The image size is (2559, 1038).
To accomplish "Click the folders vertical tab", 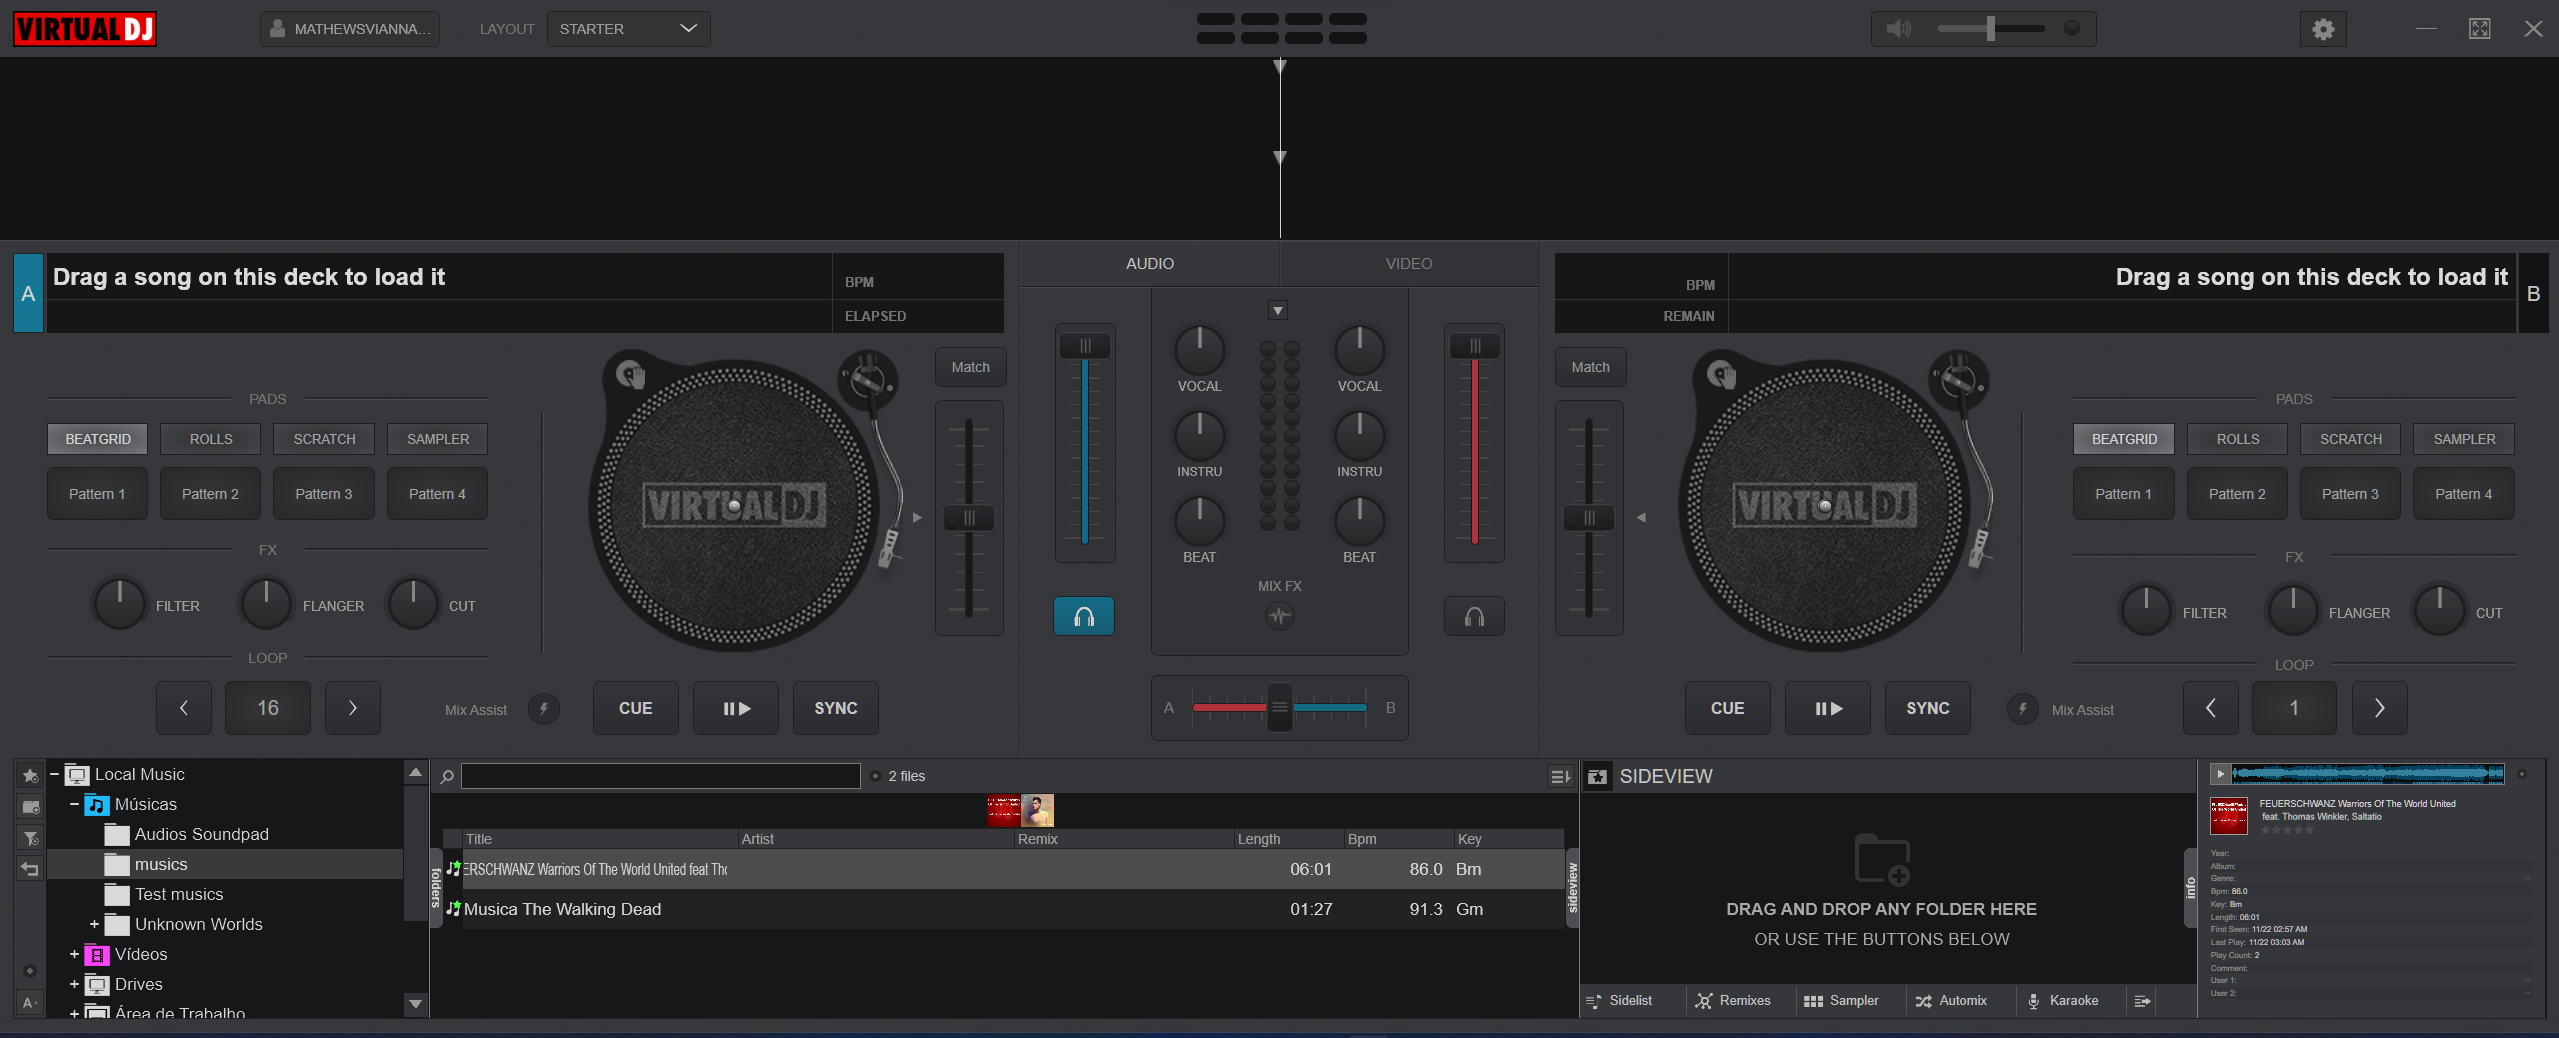I will 436,888.
